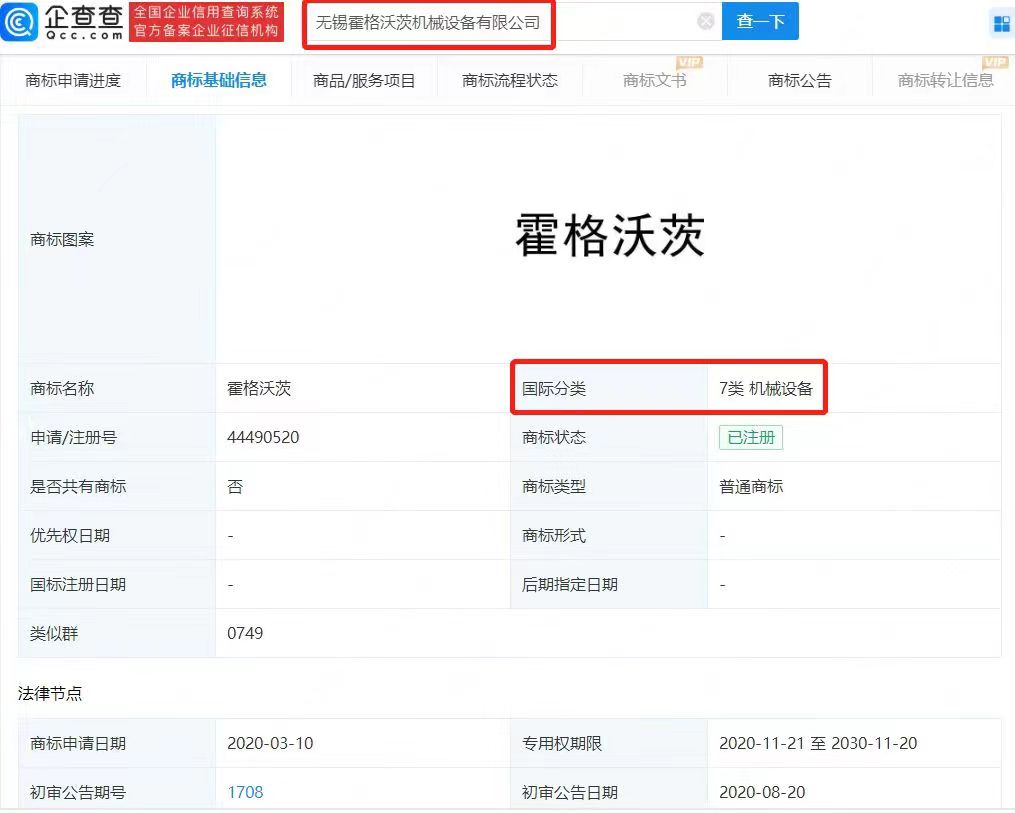
Task: Click the Qcc logo icon
Action: [20, 21]
